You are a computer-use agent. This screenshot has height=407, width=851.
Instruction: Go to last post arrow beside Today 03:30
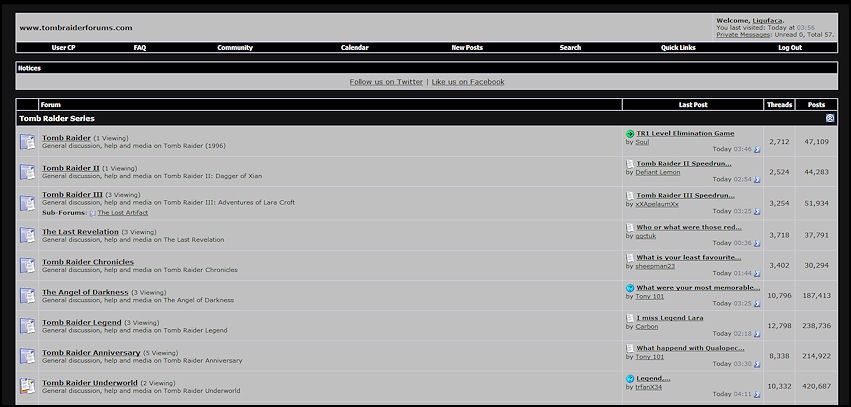pos(757,364)
